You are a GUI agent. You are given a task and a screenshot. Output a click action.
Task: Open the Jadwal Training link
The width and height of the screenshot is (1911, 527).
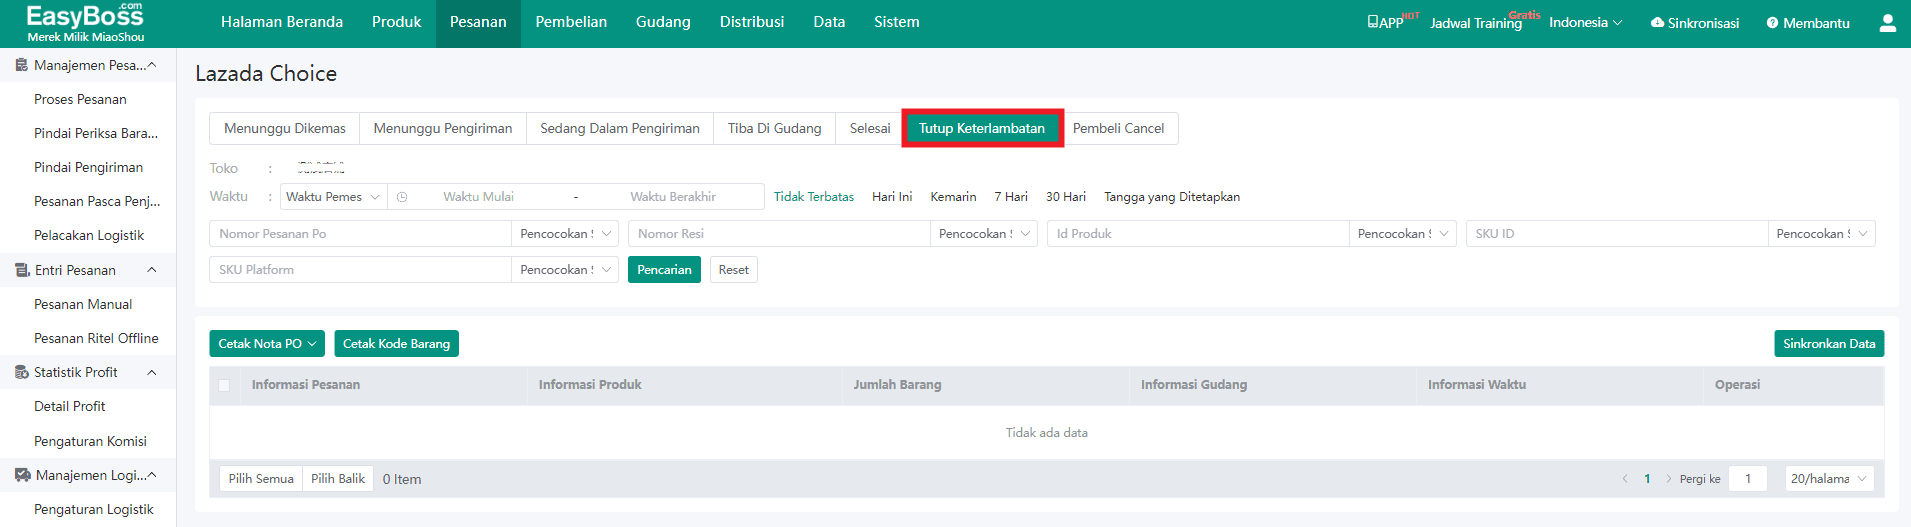tap(1476, 23)
